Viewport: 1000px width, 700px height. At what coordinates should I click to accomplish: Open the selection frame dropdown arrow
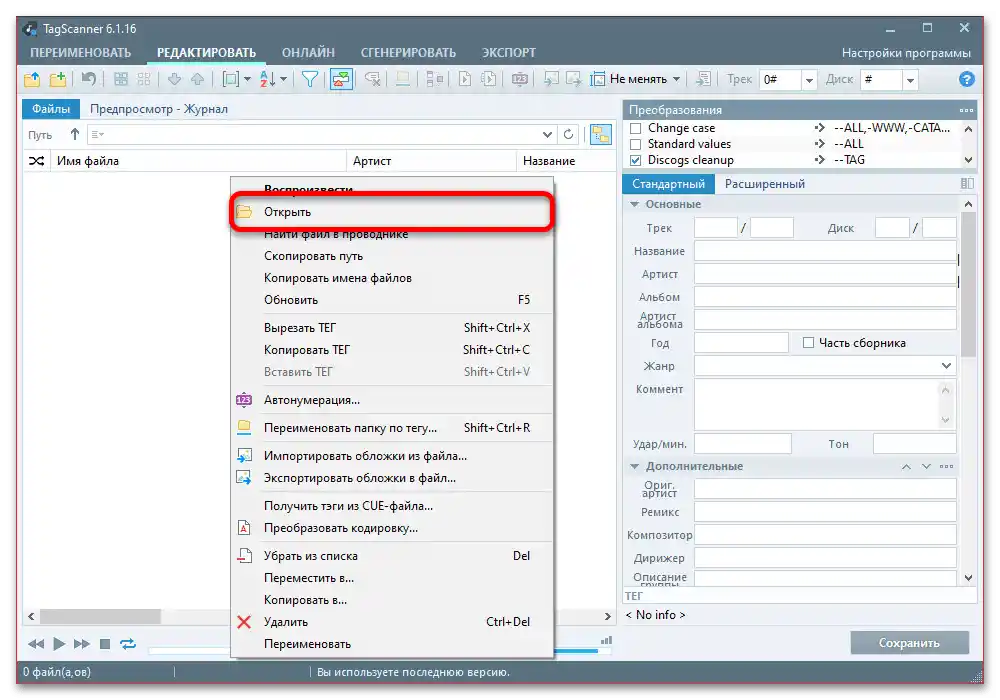tap(247, 79)
